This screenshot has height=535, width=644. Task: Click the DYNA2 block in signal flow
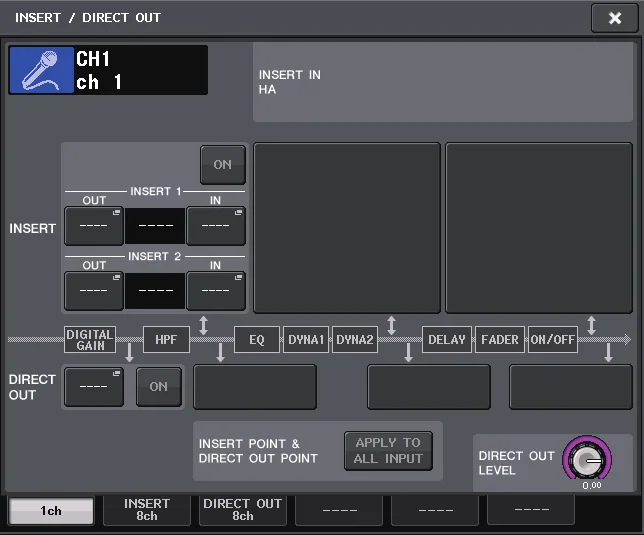(354, 340)
